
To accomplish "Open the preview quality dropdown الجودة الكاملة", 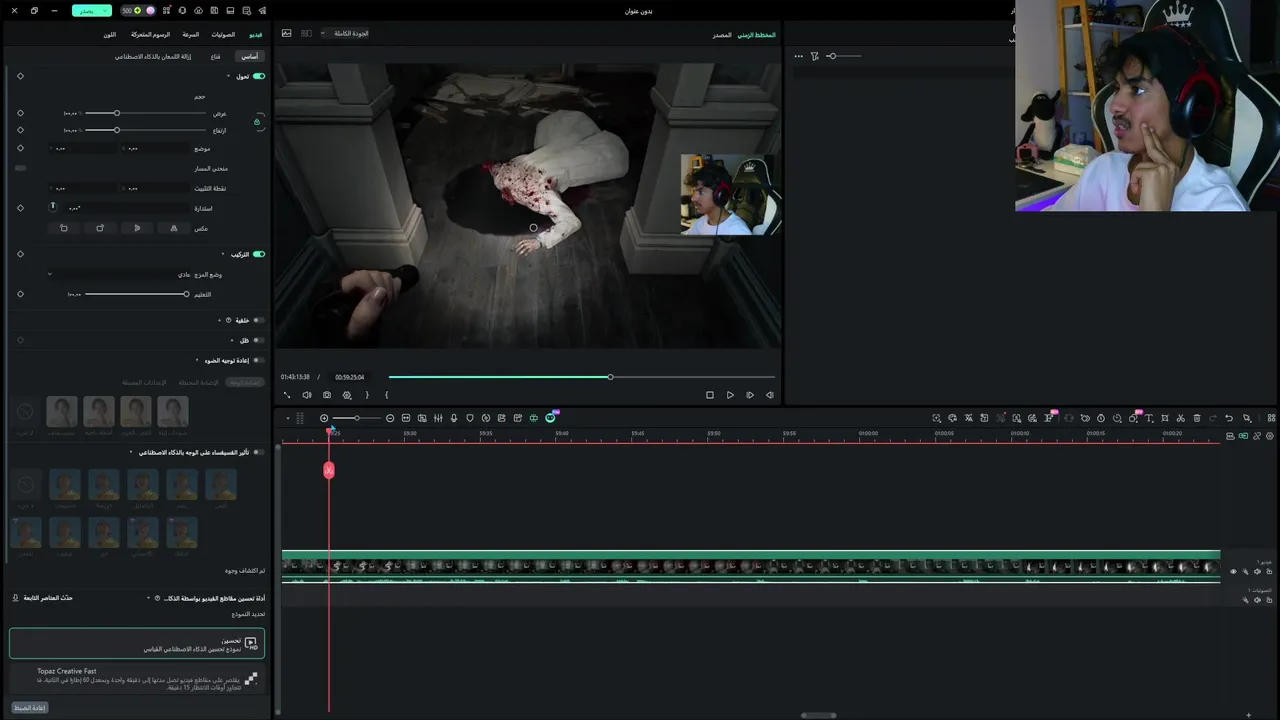I will 346,34.
